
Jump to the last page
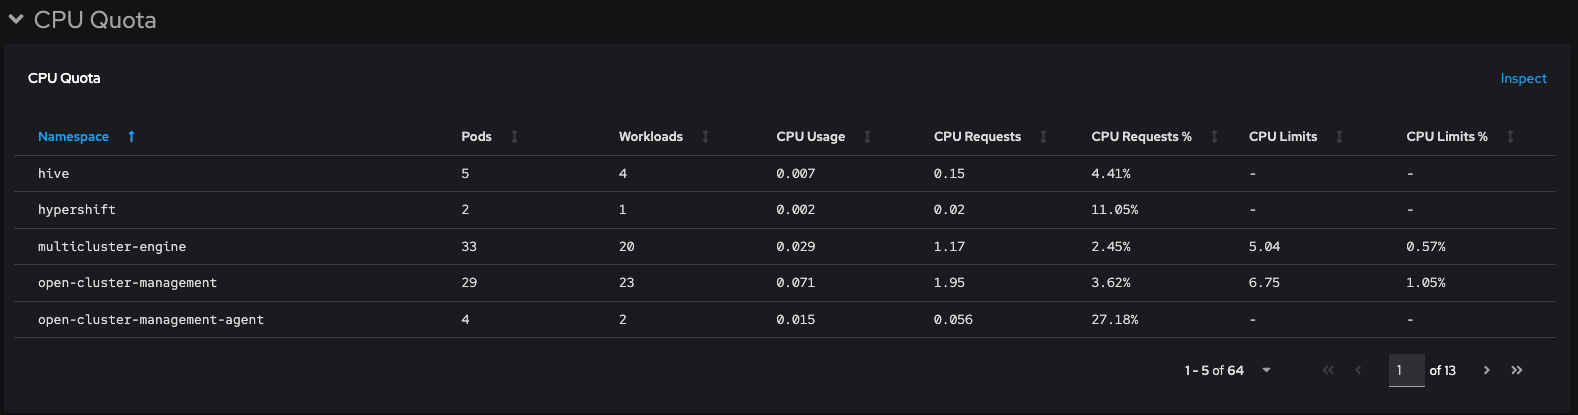tap(1517, 370)
